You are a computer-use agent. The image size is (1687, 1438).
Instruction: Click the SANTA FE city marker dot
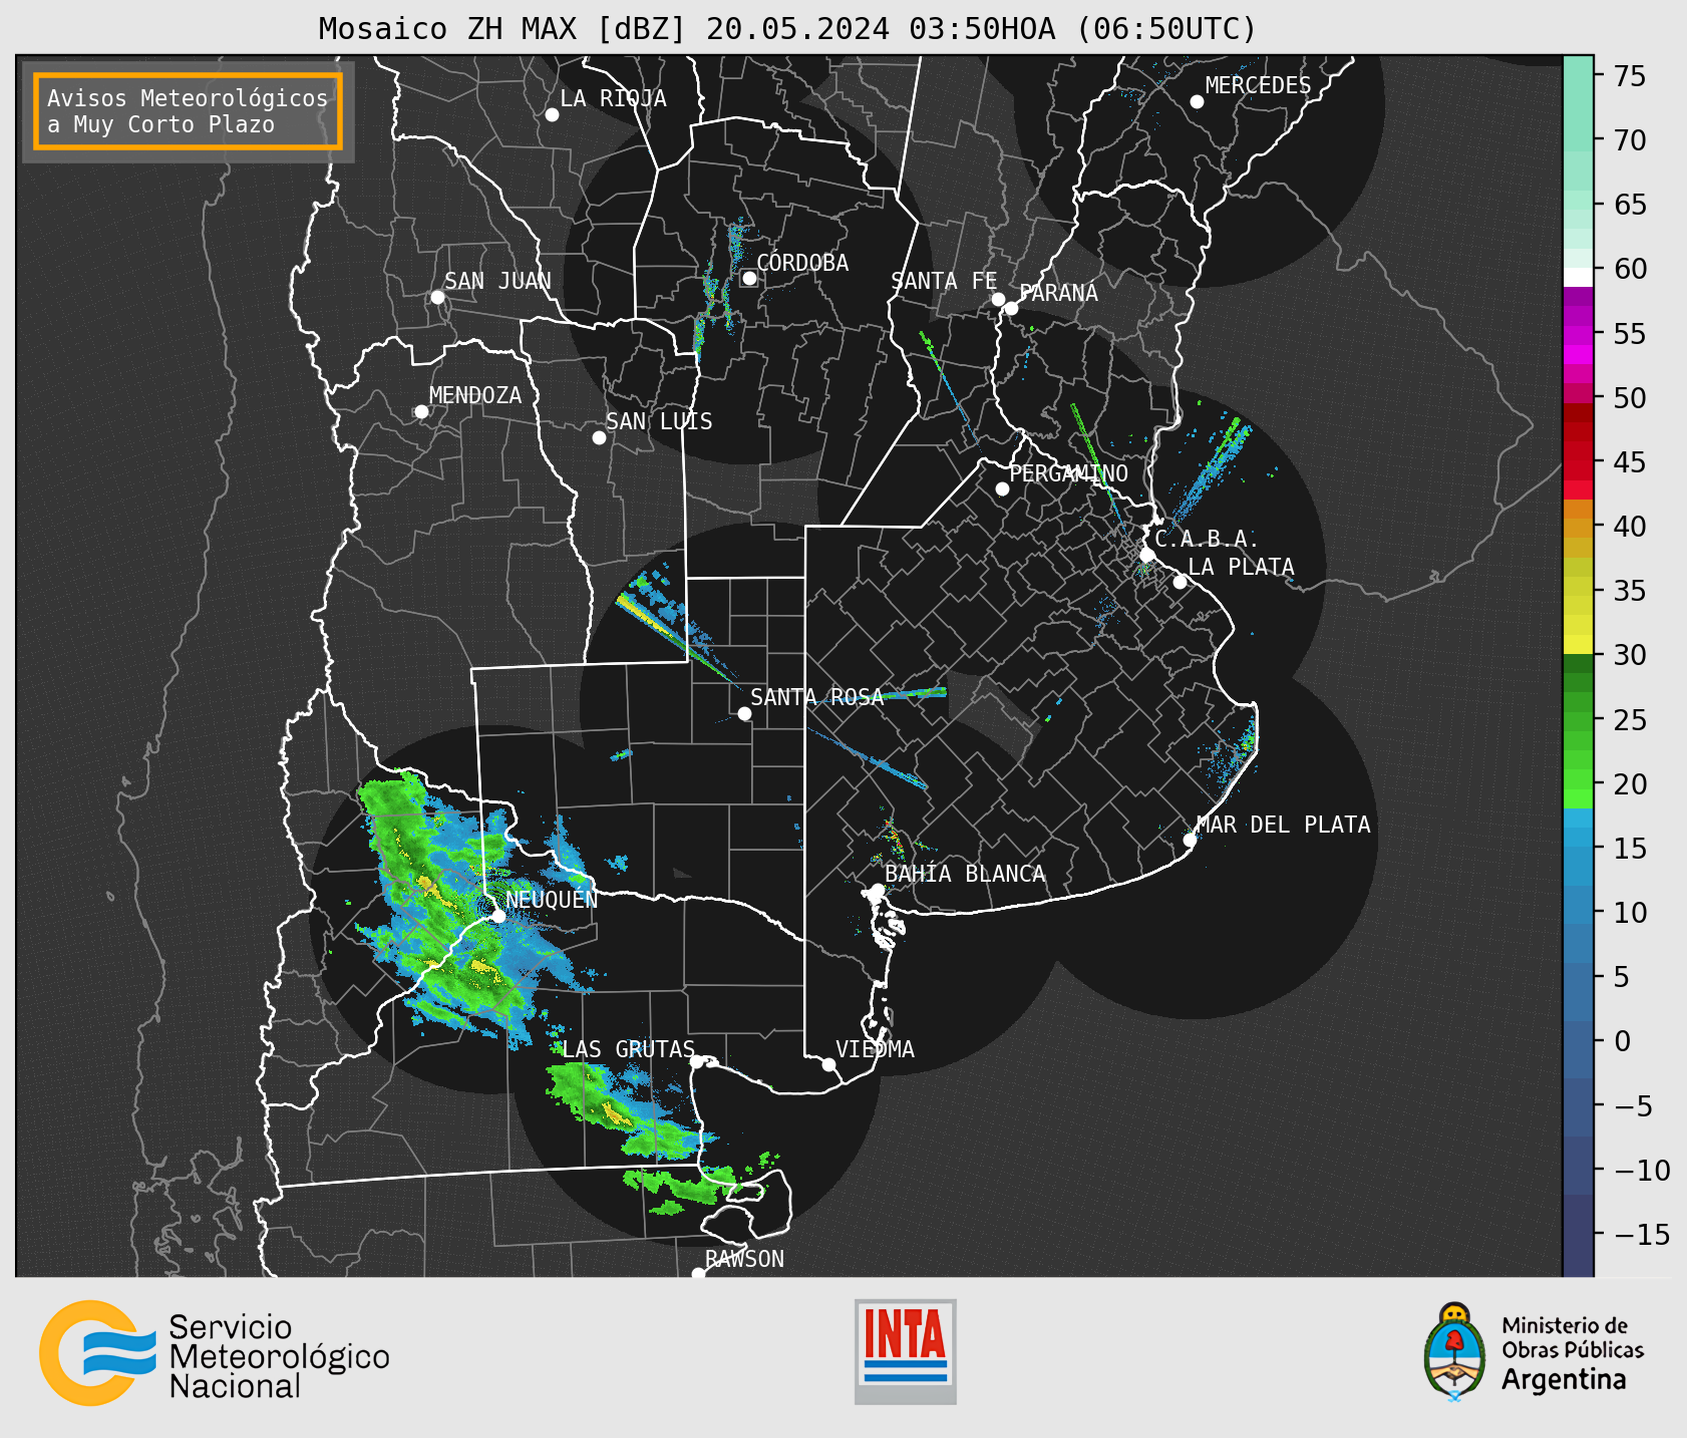tap(998, 299)
